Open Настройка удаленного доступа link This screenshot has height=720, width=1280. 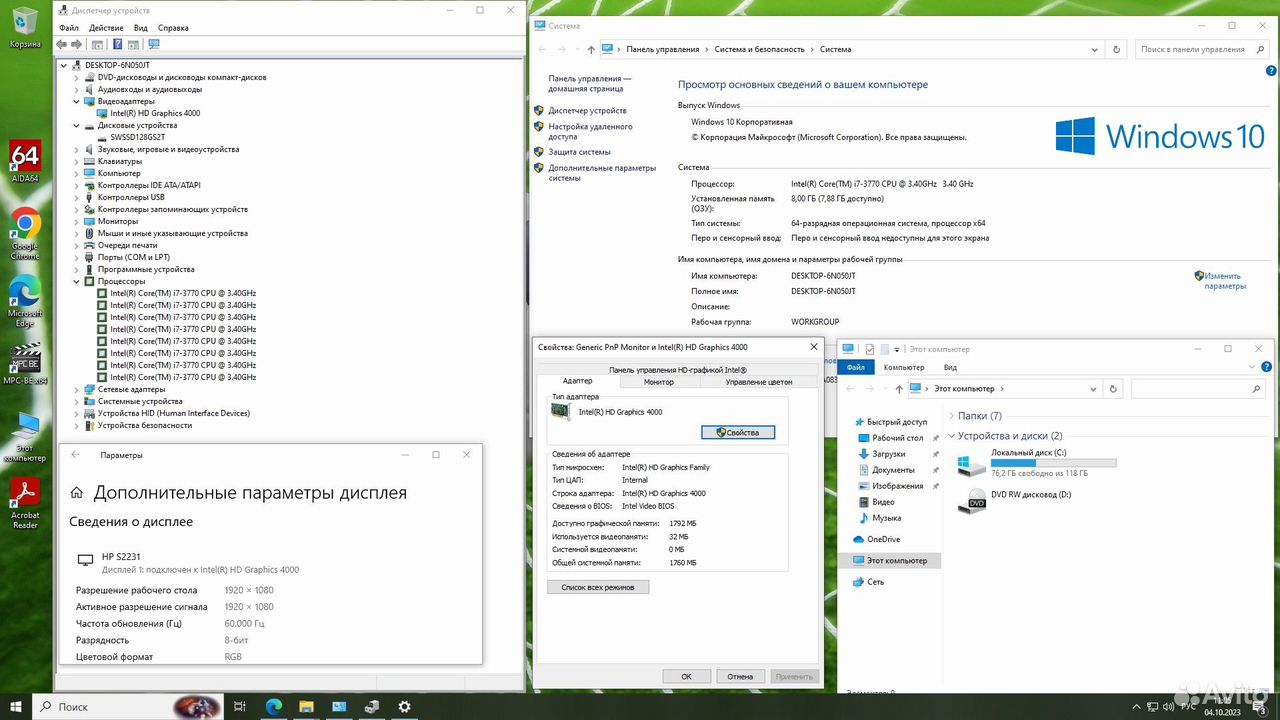[x=590, y=131]
